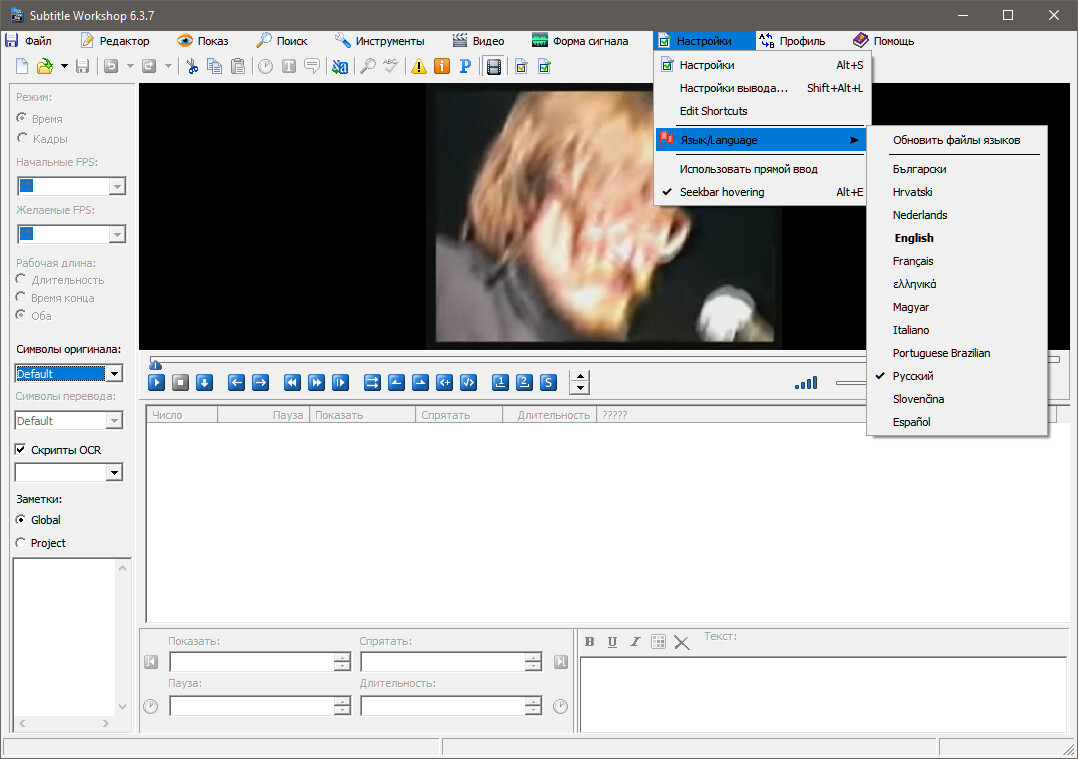Screen dimensions: 1078x759
Task: Click the blue Play button under video
Action: (x=157, y=382)
